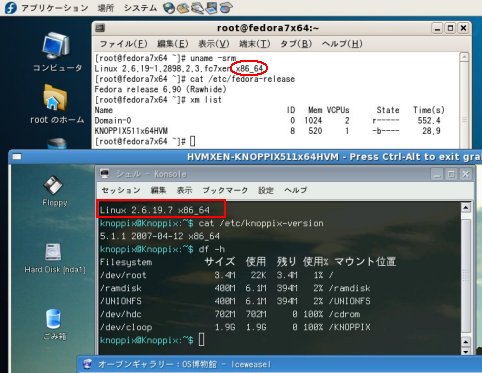482x373 pixels.
Task: Click the 'VCPUs' column header
Action: (x=338, y=110)
